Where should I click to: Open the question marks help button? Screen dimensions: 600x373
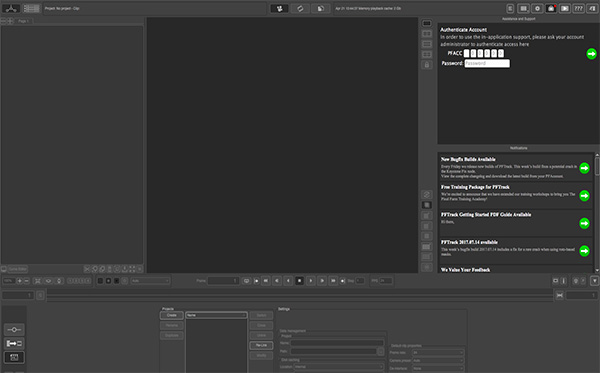[578, 8]
